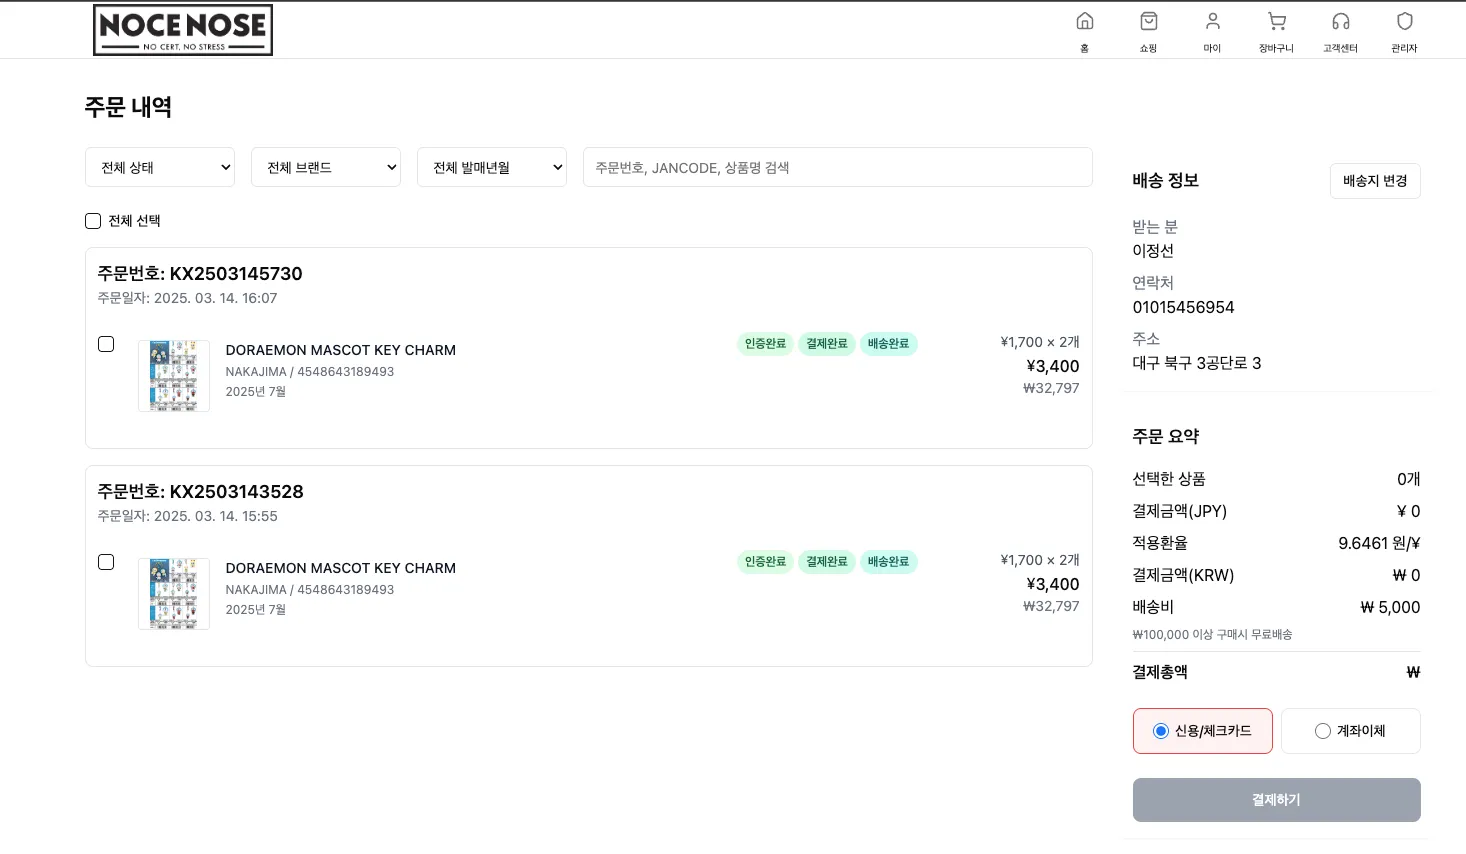Screen dimensions: 1466x854
Task: Click the 주문 요약 heading
Action: 1166,436
